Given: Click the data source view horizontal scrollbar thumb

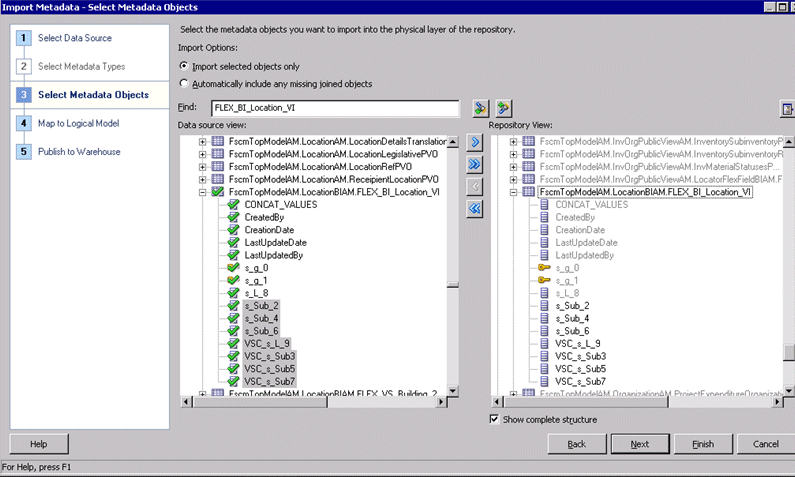Looking at the screenshot, I should tap(260, 402).
